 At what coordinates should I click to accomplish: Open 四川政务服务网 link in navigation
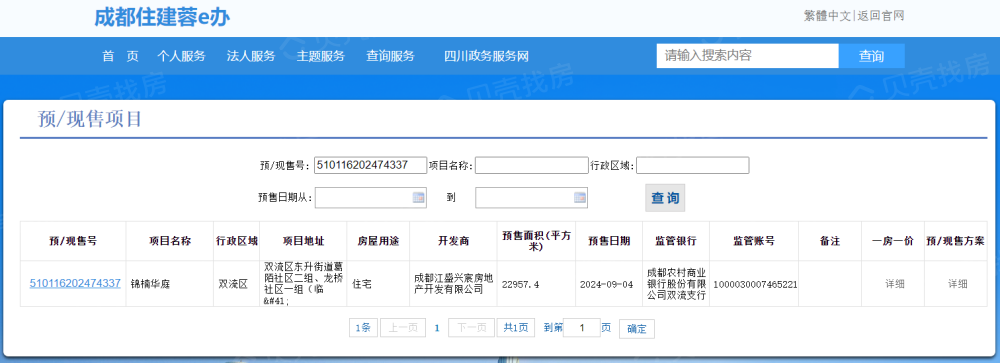coord(487,56)
